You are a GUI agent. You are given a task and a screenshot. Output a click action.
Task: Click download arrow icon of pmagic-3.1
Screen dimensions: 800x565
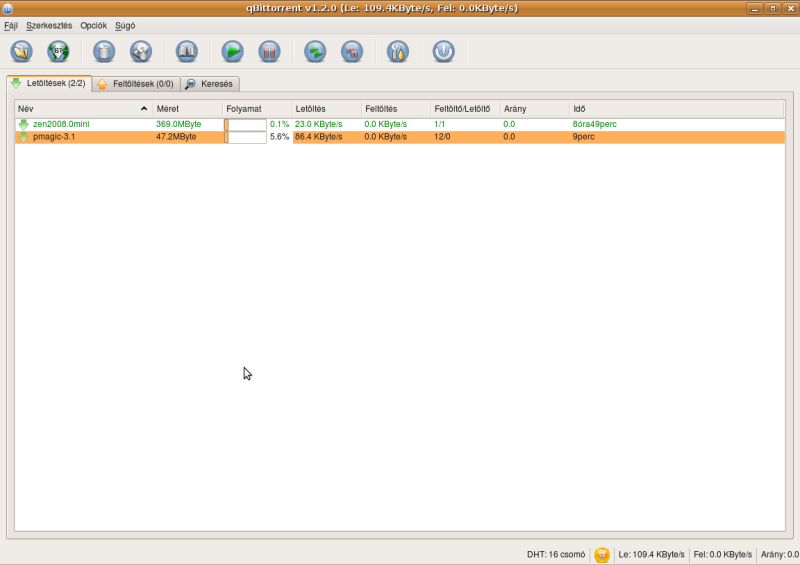click(23, 137)
